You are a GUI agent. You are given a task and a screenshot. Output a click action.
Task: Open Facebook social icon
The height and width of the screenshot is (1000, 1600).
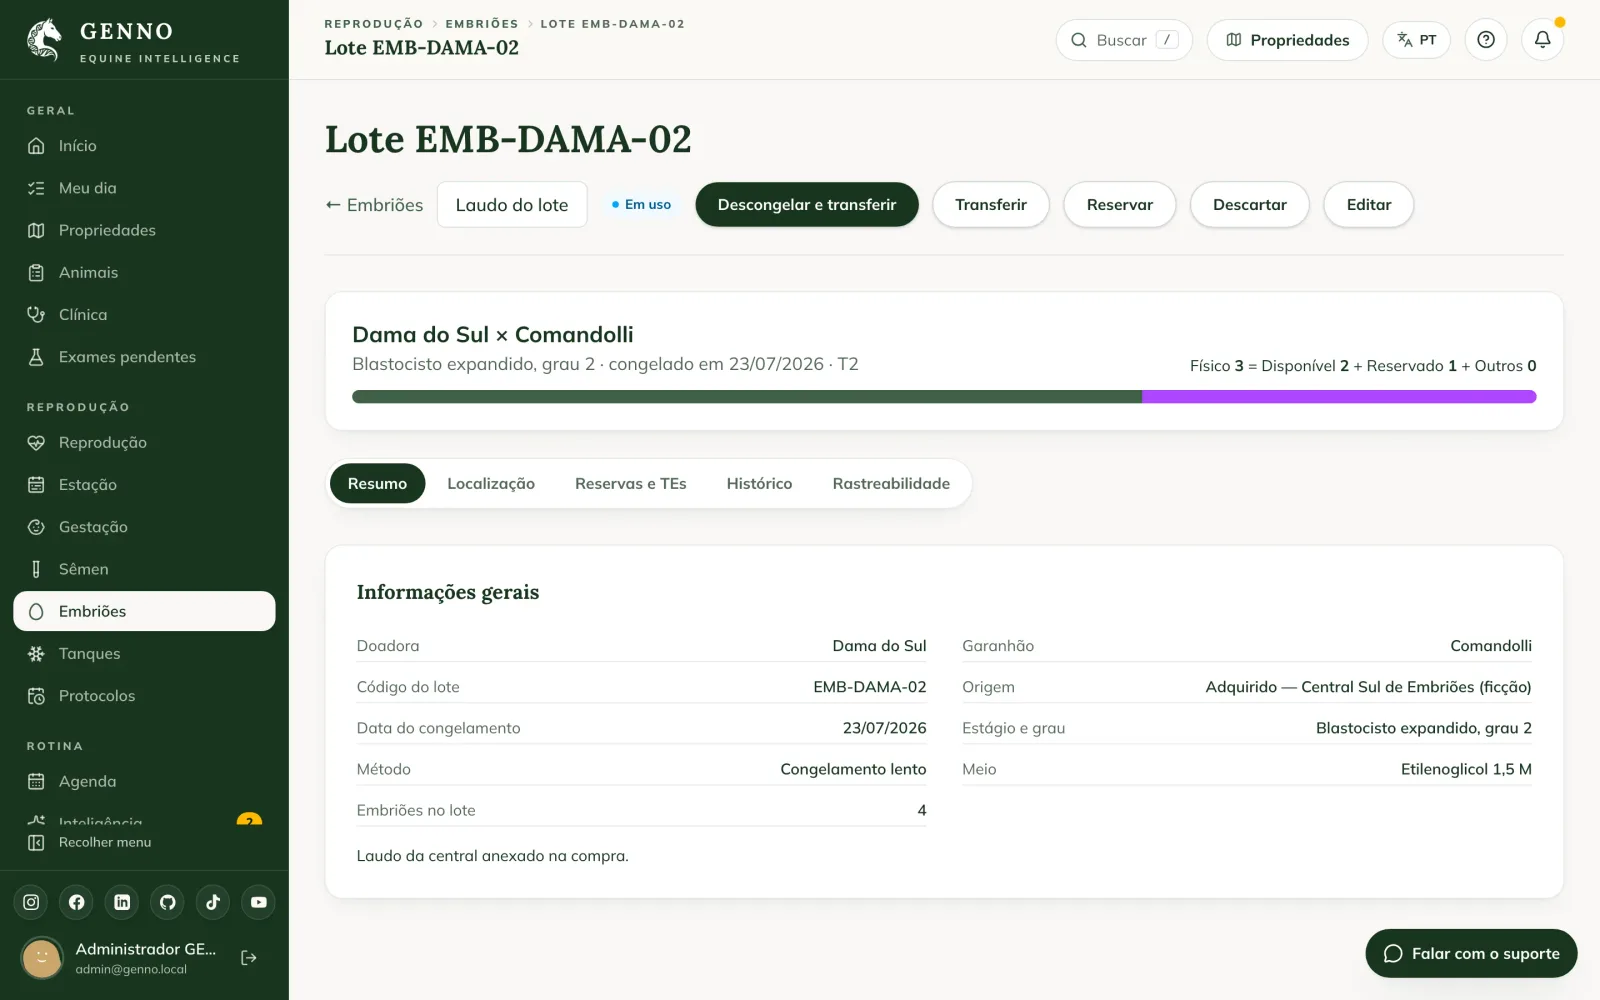77,902
